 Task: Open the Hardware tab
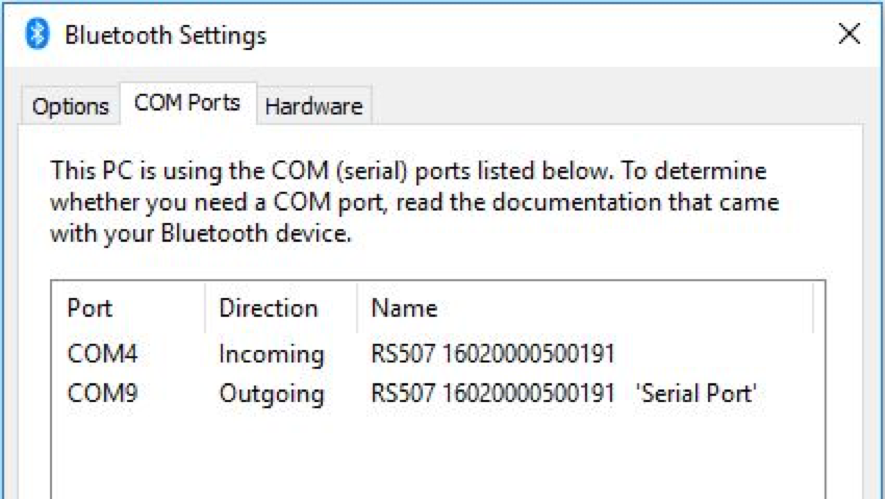click(313, 106)
